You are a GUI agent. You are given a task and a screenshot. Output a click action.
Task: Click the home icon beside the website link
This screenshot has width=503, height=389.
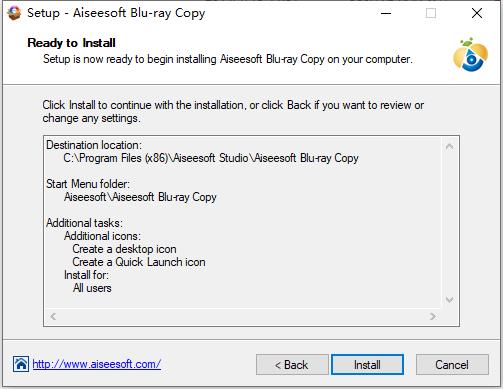[x=21, y=364]
